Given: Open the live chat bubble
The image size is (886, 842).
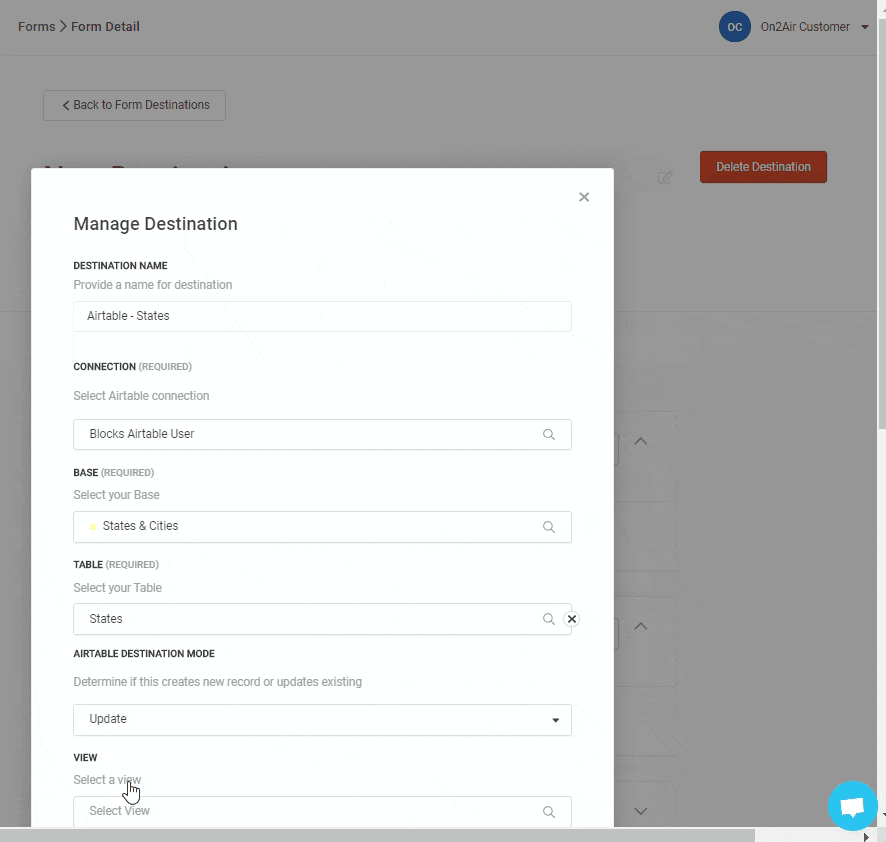Looking at the screenshot, I should [x=852, y=806].
